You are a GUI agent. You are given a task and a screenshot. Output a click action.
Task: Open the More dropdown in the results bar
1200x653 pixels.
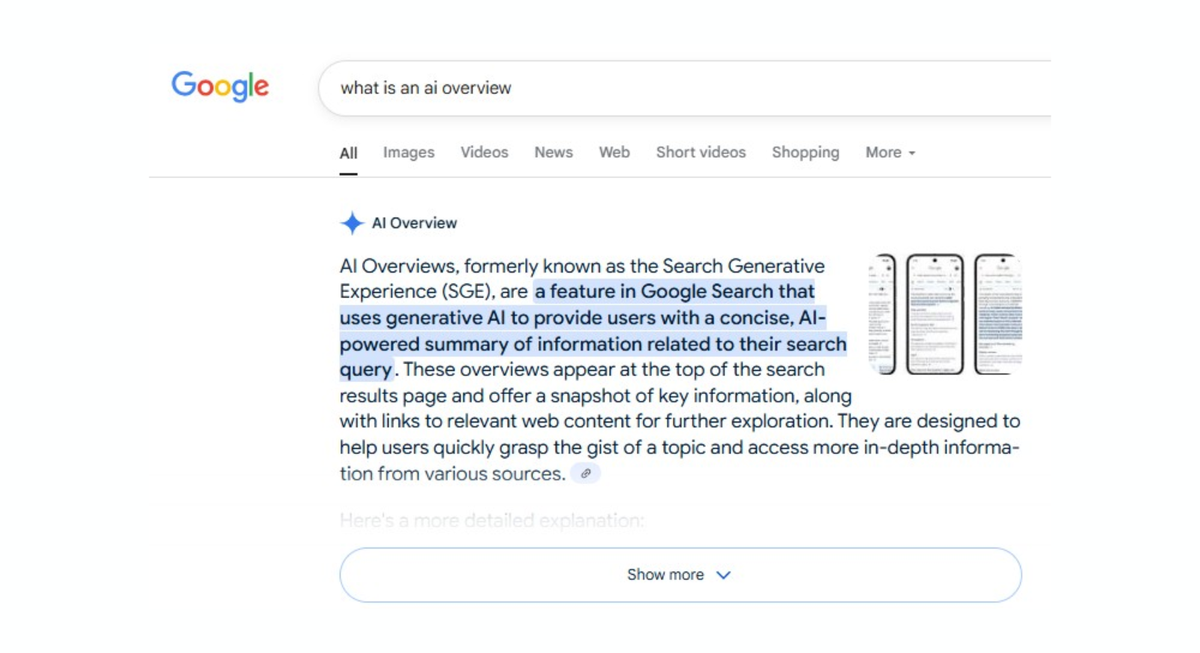884,152
